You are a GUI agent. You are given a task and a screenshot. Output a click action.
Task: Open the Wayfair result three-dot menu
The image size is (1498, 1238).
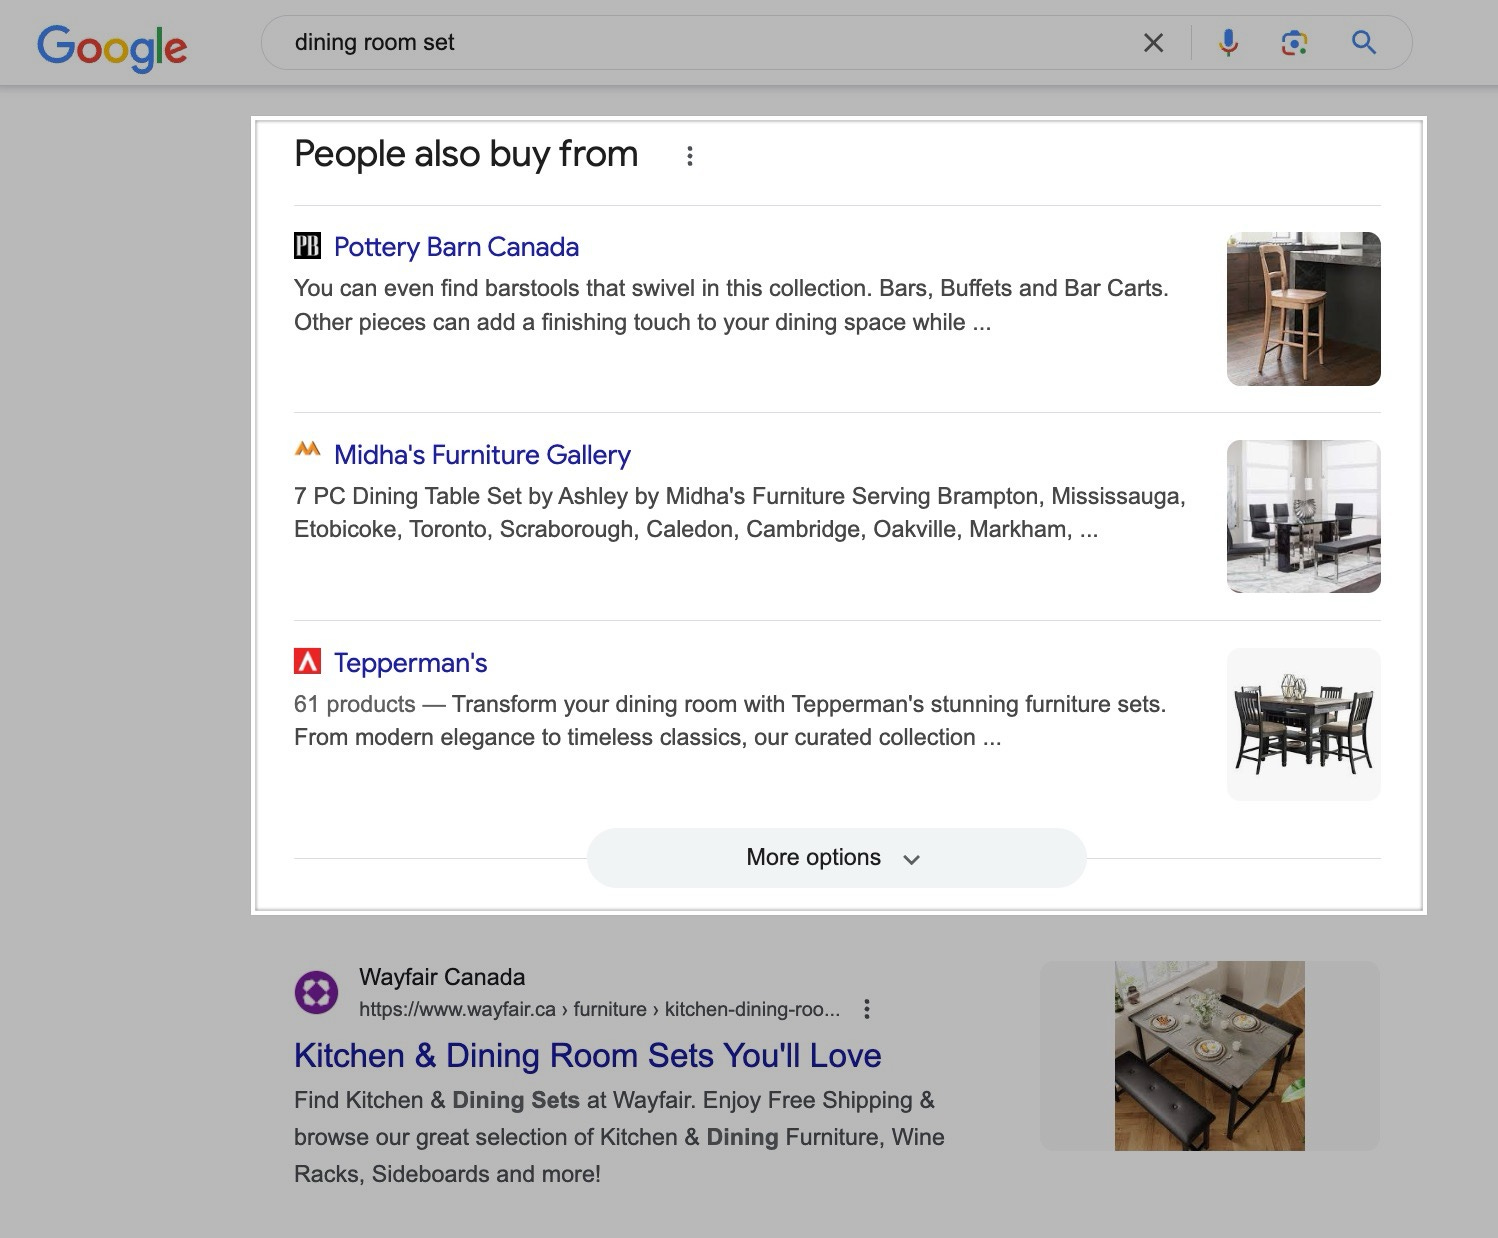[867, 1009]
